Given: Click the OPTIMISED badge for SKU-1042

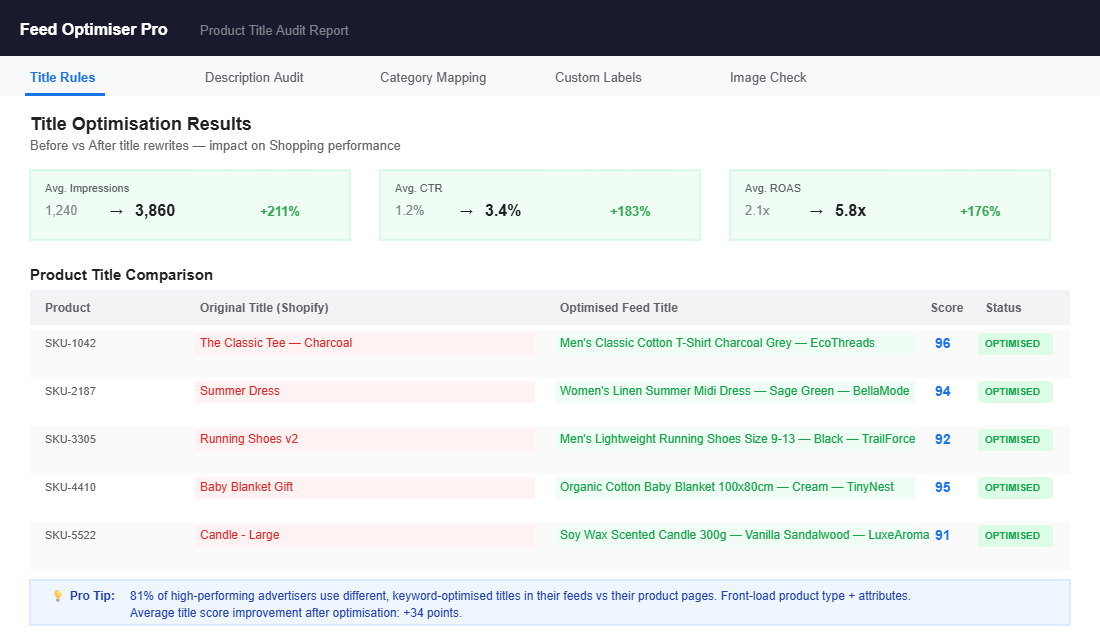Looking at the screenshot, I should click(x=1014, y=343).
